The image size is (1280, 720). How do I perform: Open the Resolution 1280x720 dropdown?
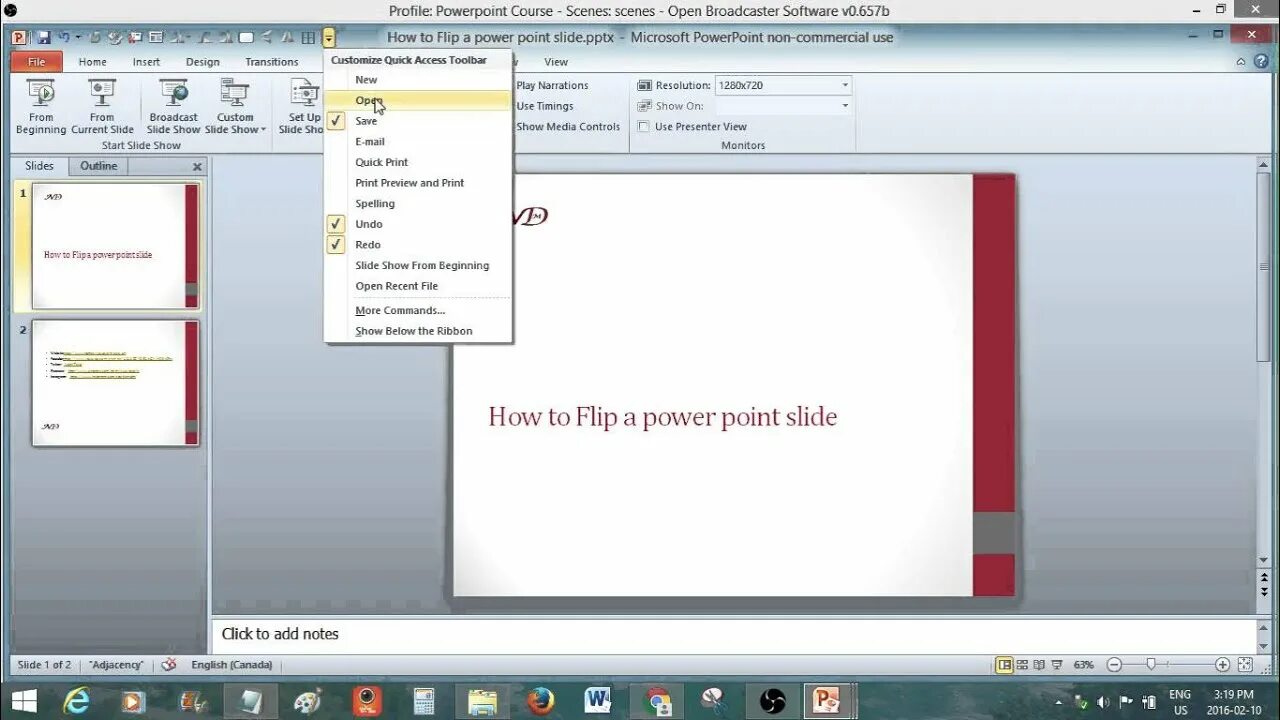coord(845,86)
